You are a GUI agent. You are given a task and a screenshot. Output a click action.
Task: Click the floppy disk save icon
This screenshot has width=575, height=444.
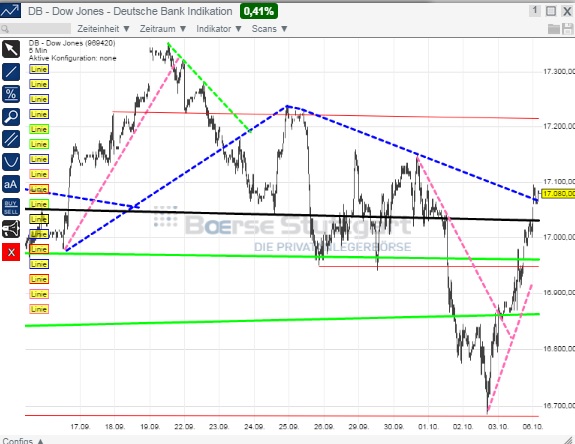(x=567, y=29)
